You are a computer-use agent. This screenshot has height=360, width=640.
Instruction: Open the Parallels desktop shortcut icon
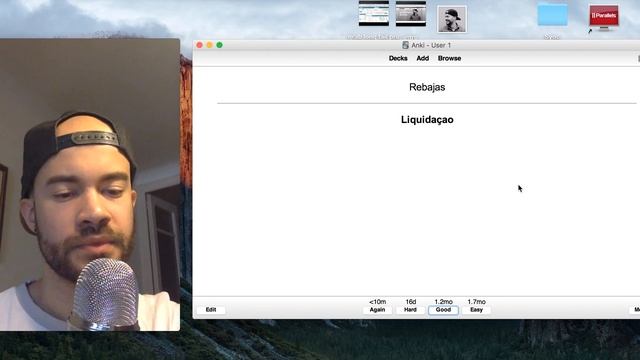click(604, 18)
